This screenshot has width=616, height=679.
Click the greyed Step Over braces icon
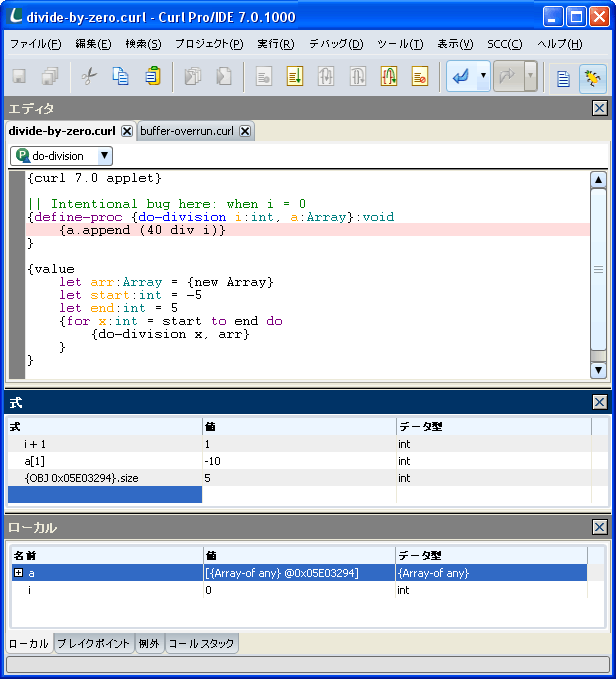point(357,77)
